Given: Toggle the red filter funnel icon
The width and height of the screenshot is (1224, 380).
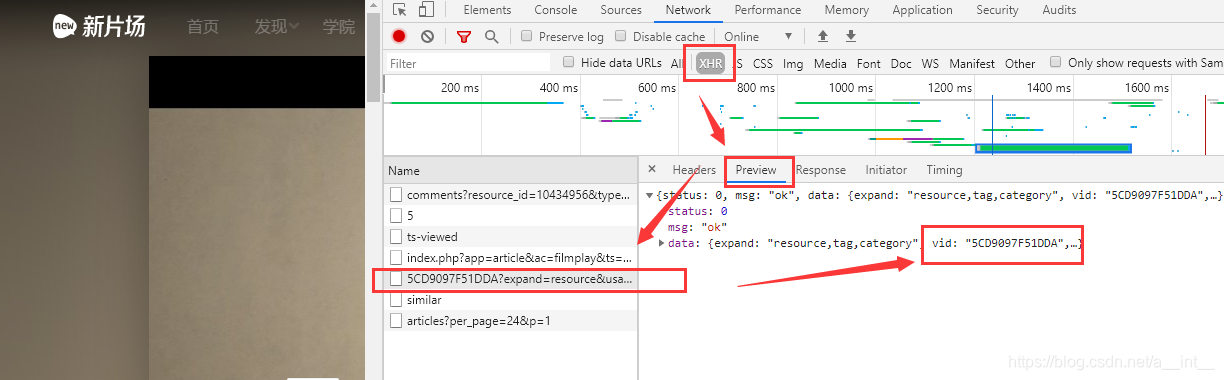Looking at the screenshot, I should [x=464, y=36].
